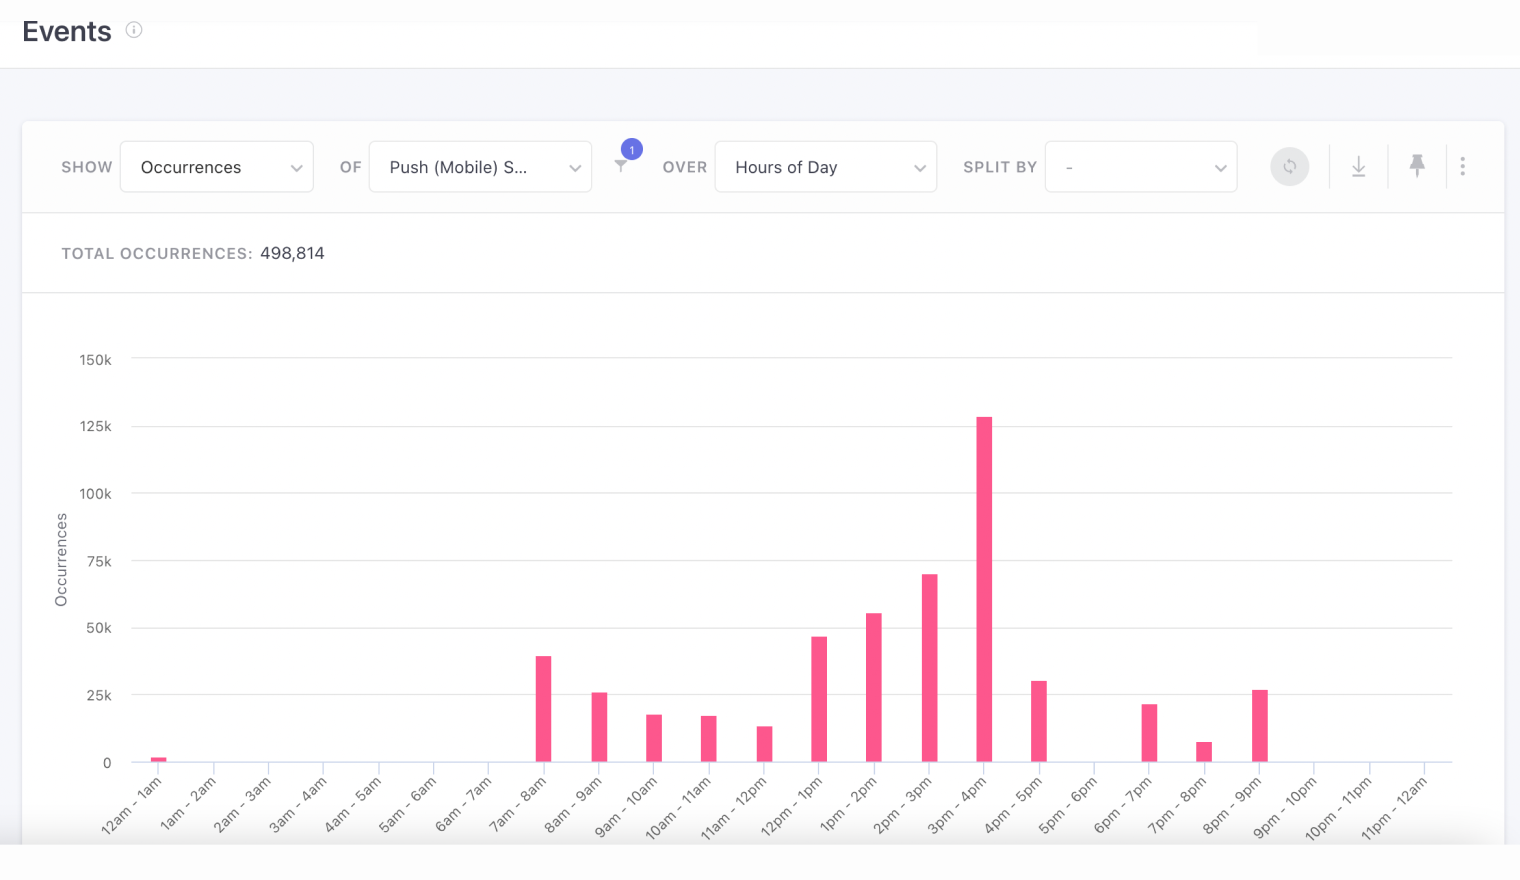Open the Occurrences SHOW dropdown

(217, 167)
